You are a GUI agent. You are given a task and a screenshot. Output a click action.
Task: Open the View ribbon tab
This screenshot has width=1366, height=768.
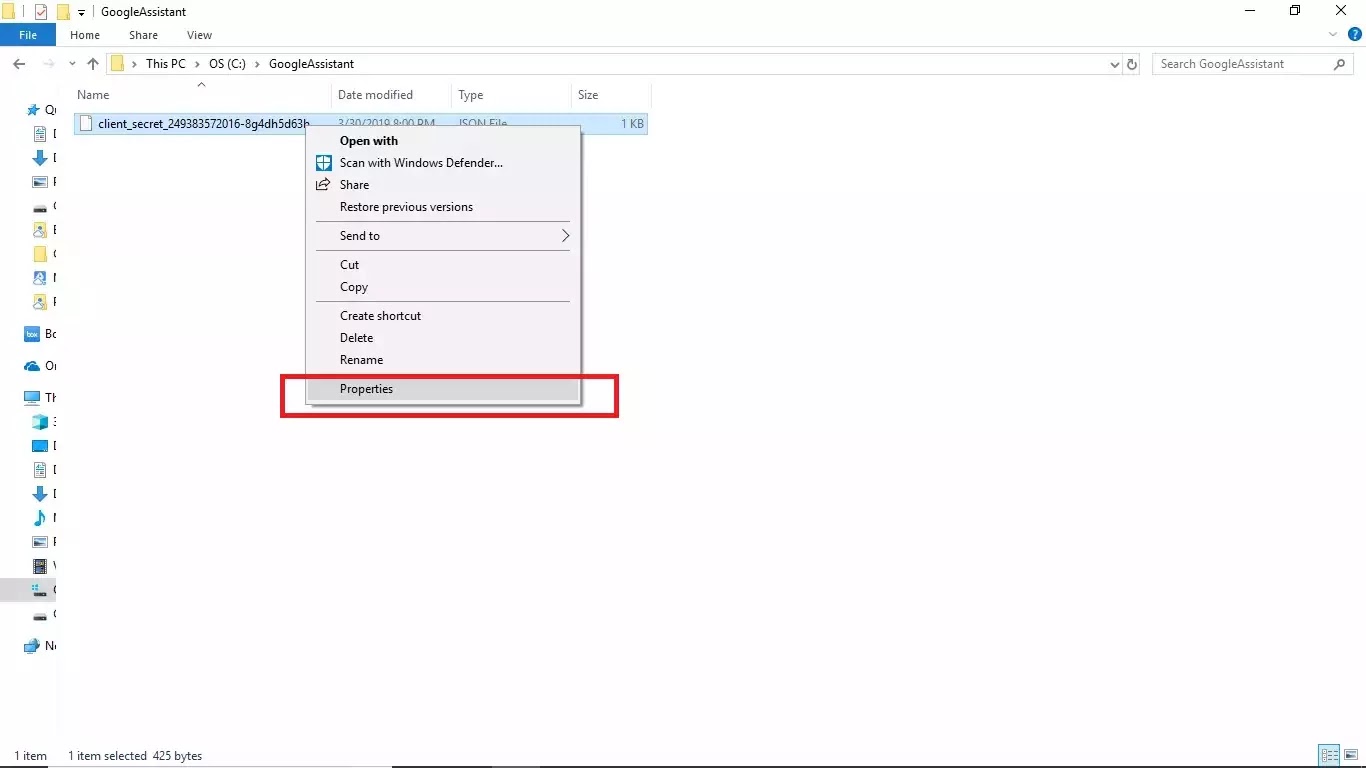199,35
